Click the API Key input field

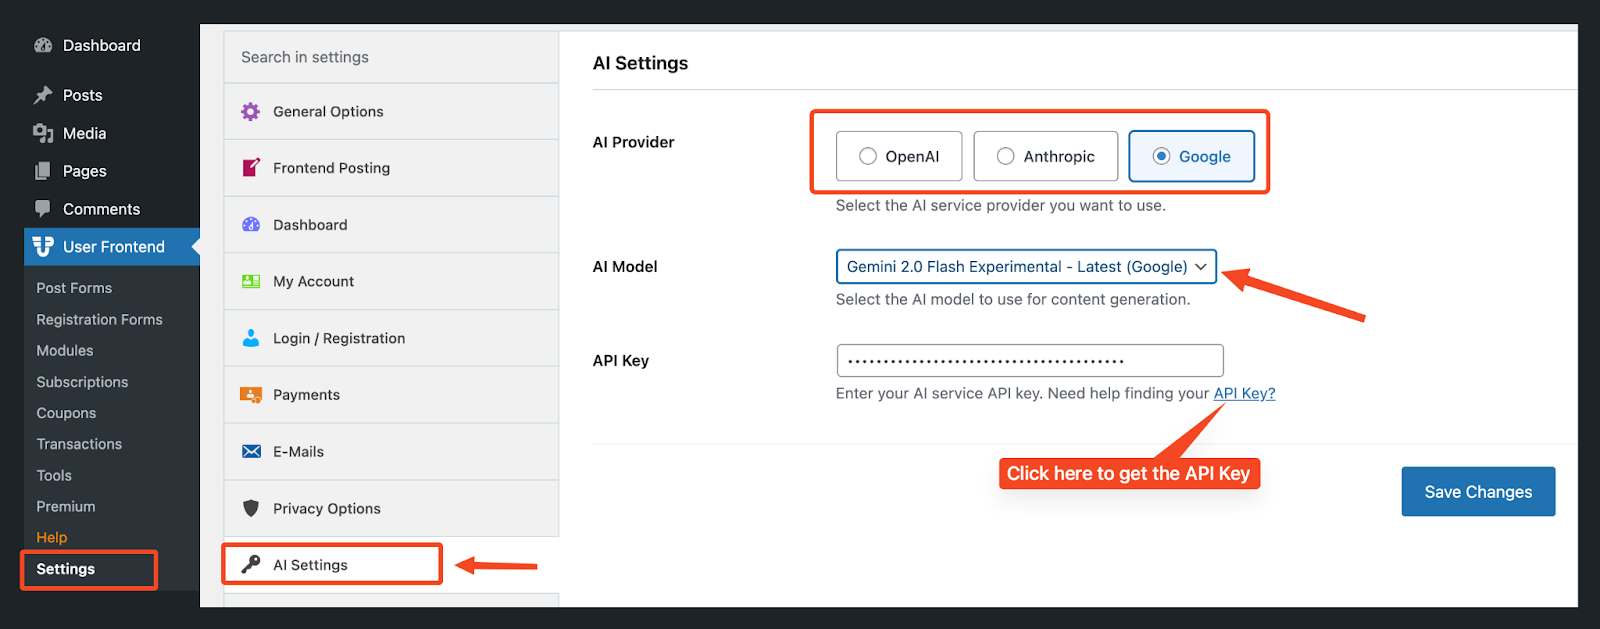1030,360
